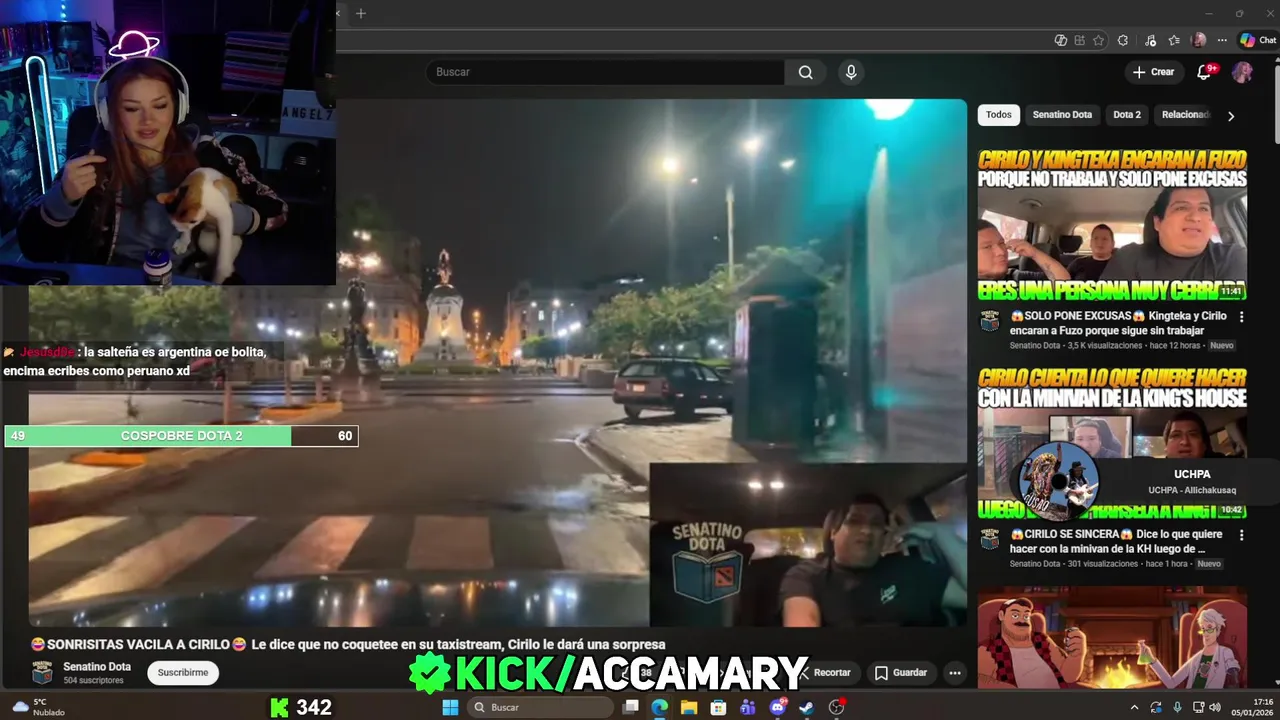1280x720 pixels.
Task: Click the split screen icon in address bar
Action: click(x=1079, y=40)
